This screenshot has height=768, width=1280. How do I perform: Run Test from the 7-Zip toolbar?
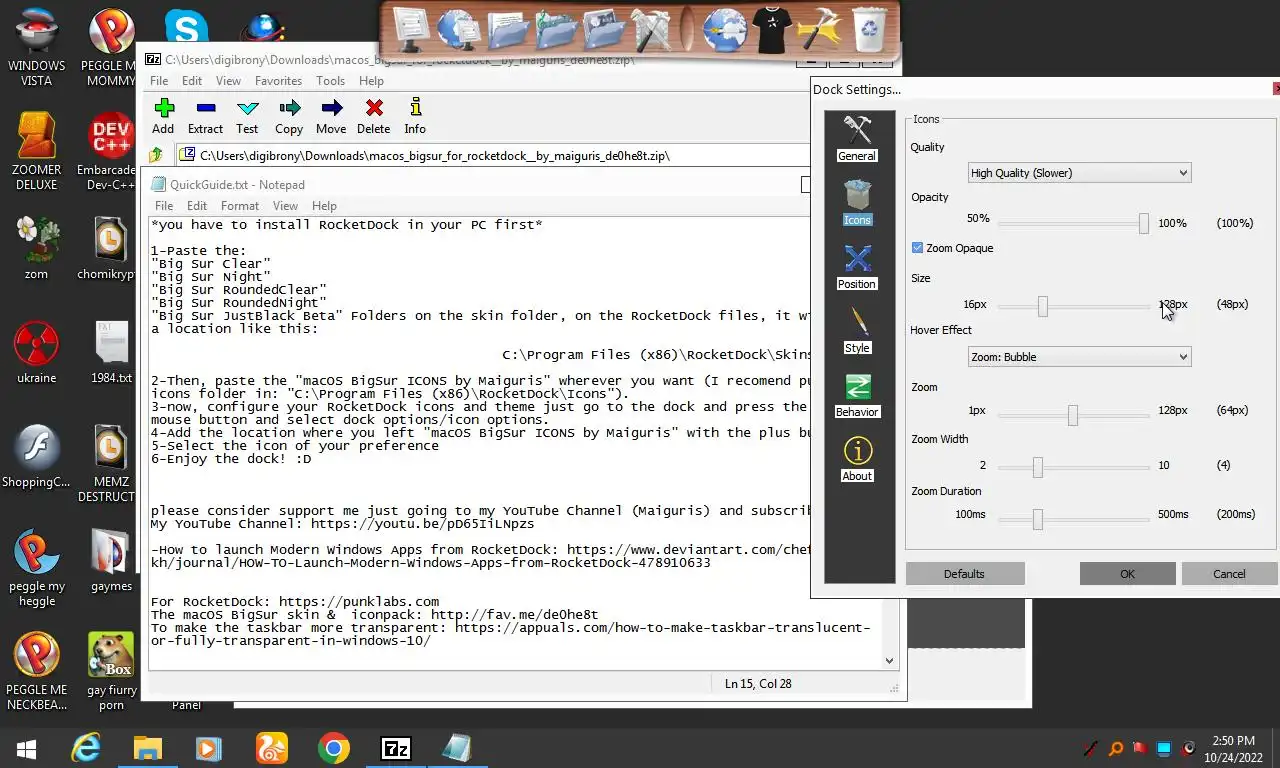pos(247,116)
